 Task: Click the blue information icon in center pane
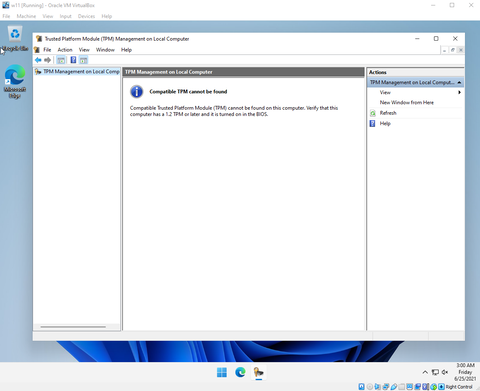pos(137,91)
